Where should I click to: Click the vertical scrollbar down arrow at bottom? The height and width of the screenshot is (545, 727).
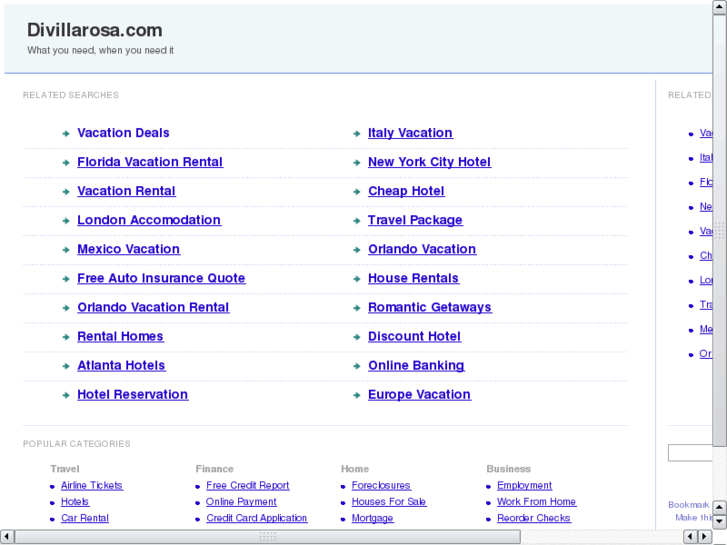click(x=720, y=522)
